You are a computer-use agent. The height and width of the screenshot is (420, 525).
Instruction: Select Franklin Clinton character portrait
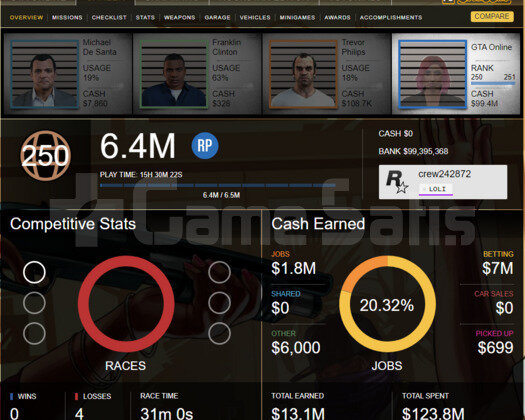pos(174,74)
